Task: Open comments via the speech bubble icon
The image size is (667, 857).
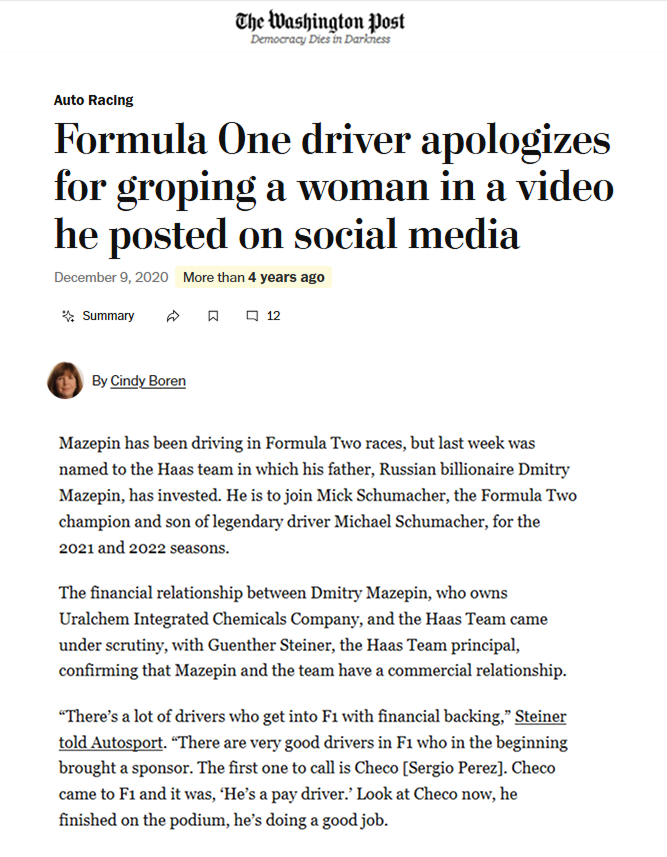Action: [x=252, y=316]
